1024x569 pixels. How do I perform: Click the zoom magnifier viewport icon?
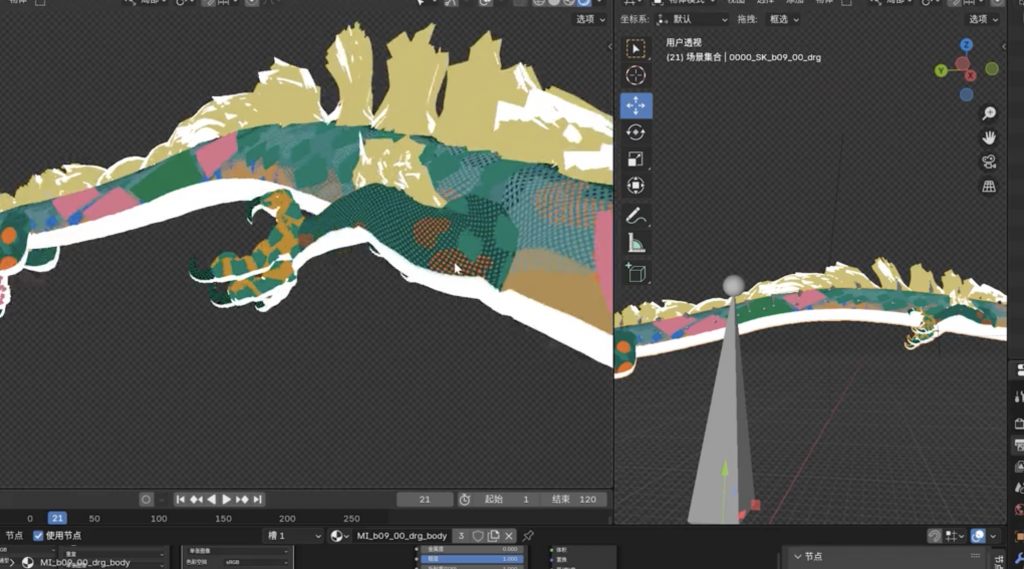989,113
